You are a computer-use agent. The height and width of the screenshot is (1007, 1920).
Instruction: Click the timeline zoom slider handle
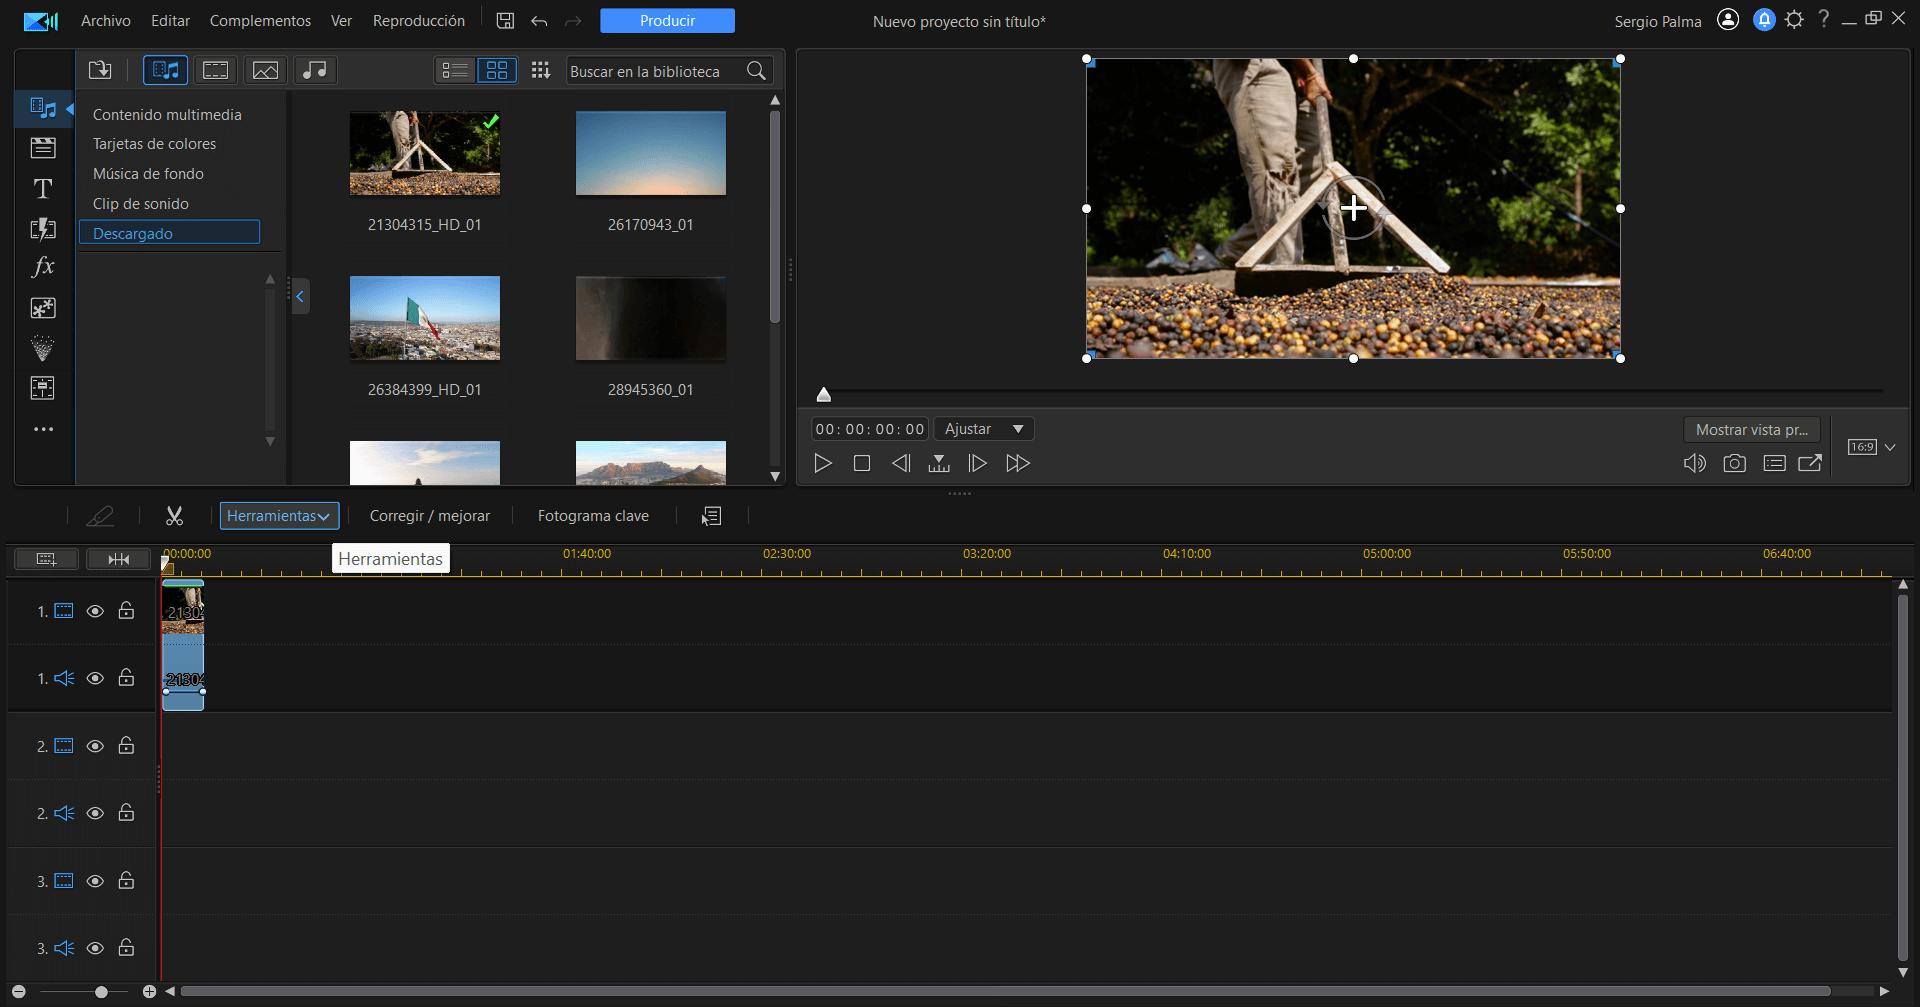point(101,991)
